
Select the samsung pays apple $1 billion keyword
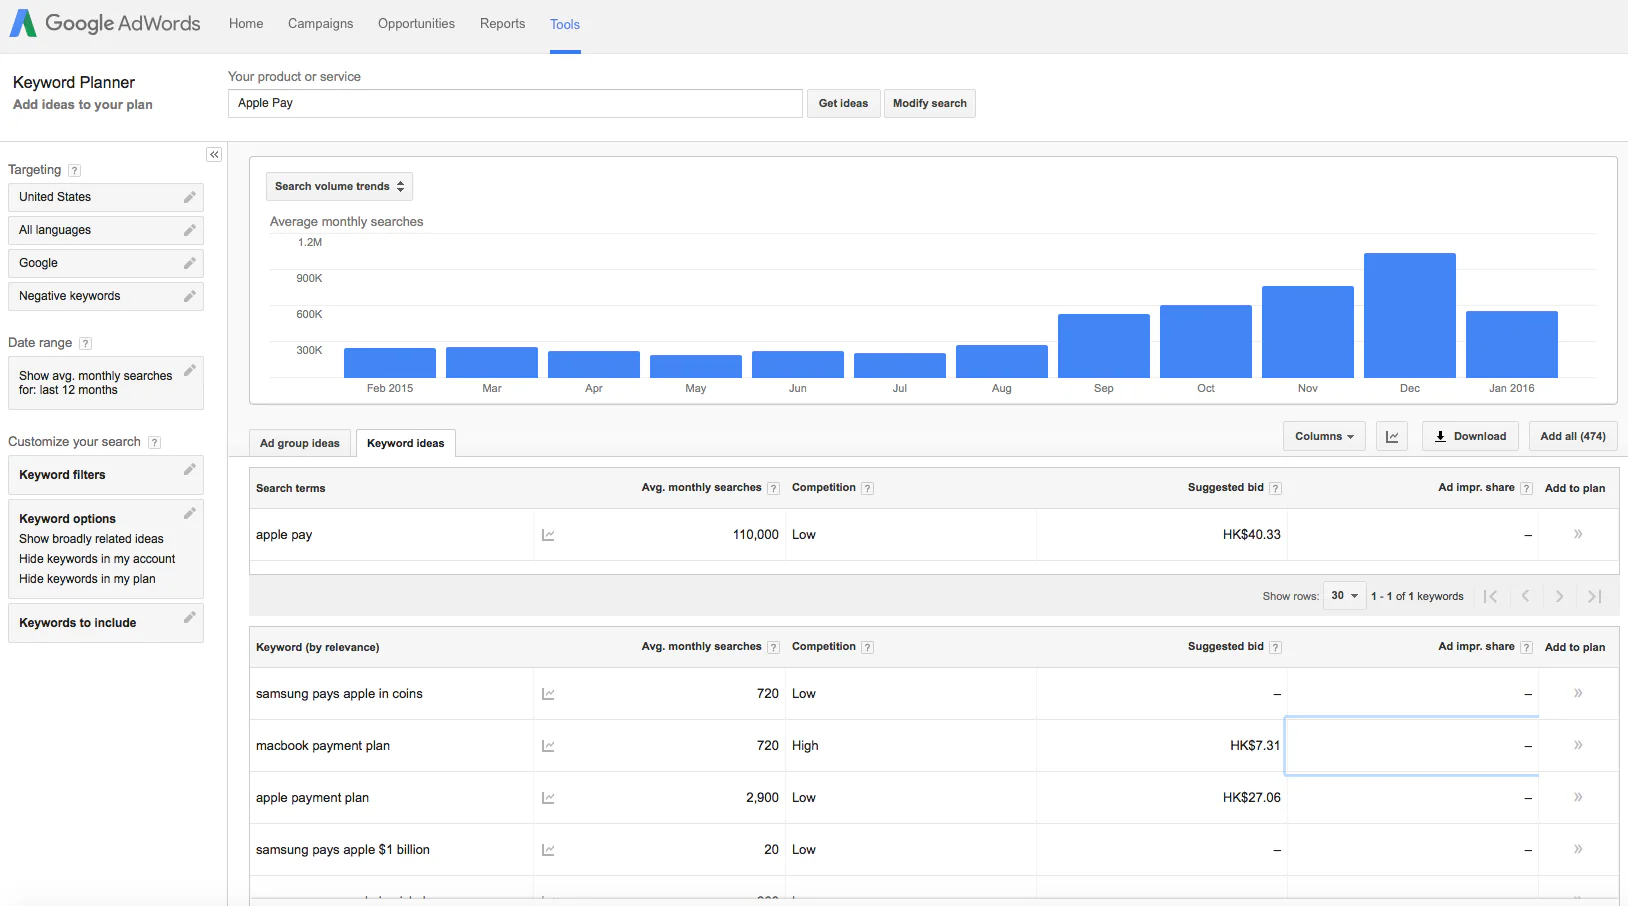coord(343,850)
